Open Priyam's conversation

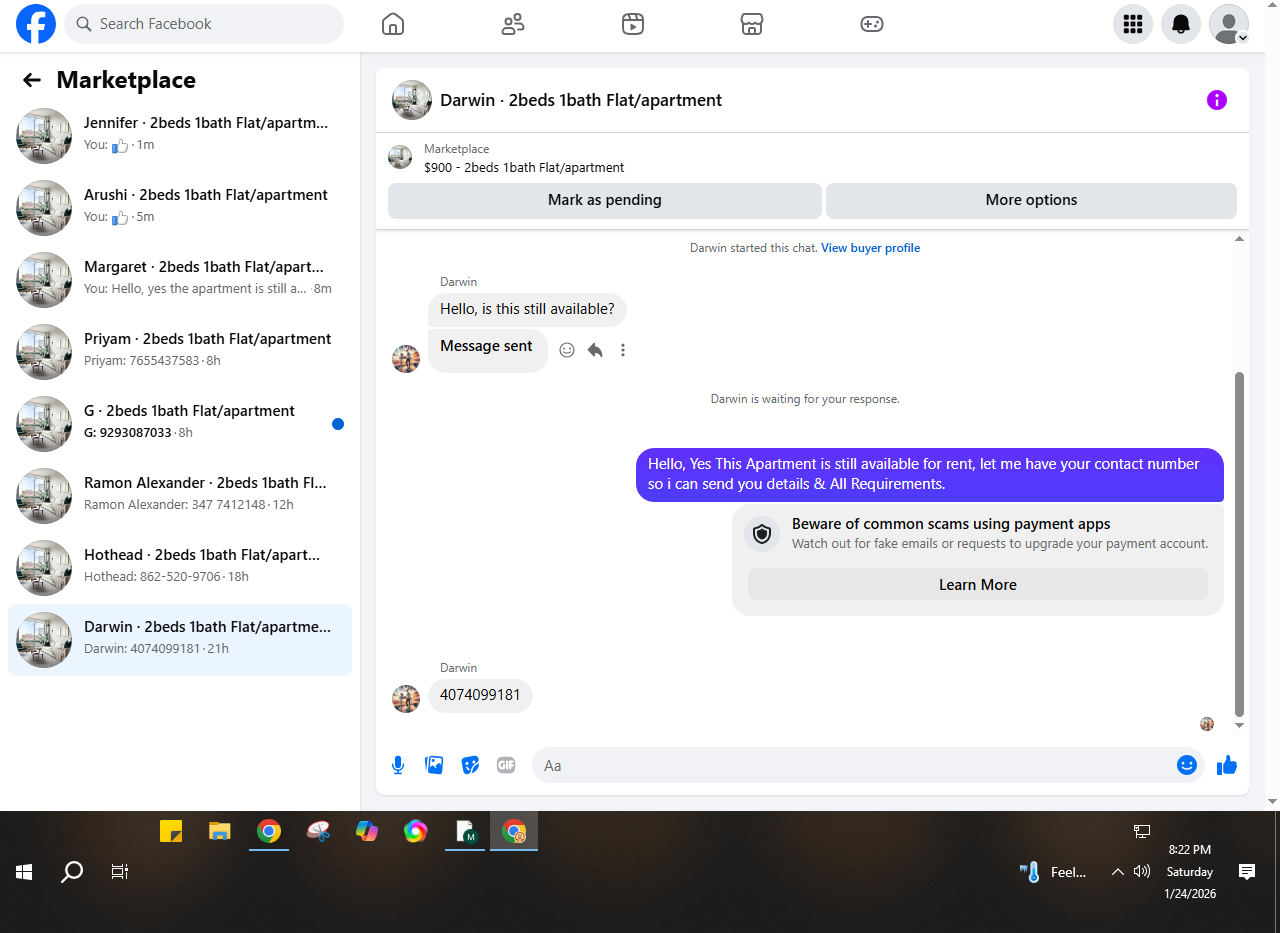coord(180,352)
